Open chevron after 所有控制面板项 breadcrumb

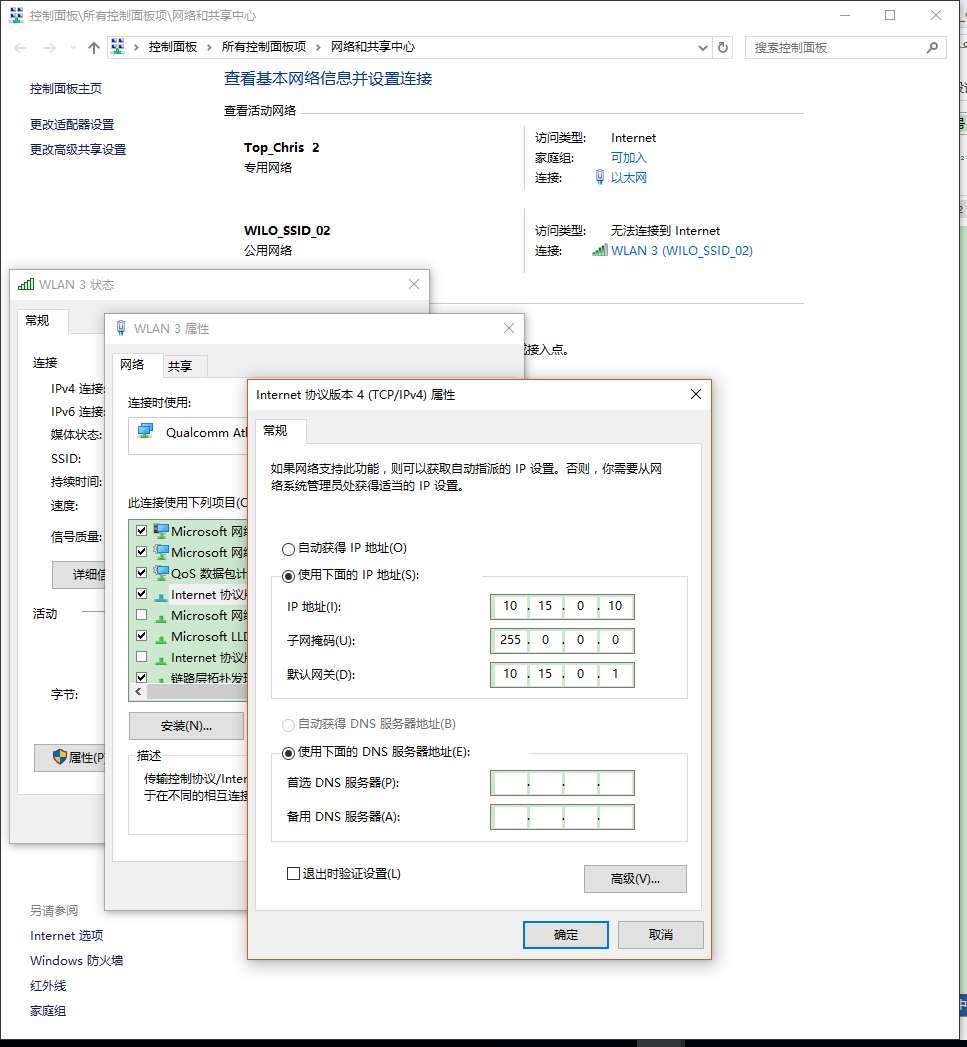[318, 47]
